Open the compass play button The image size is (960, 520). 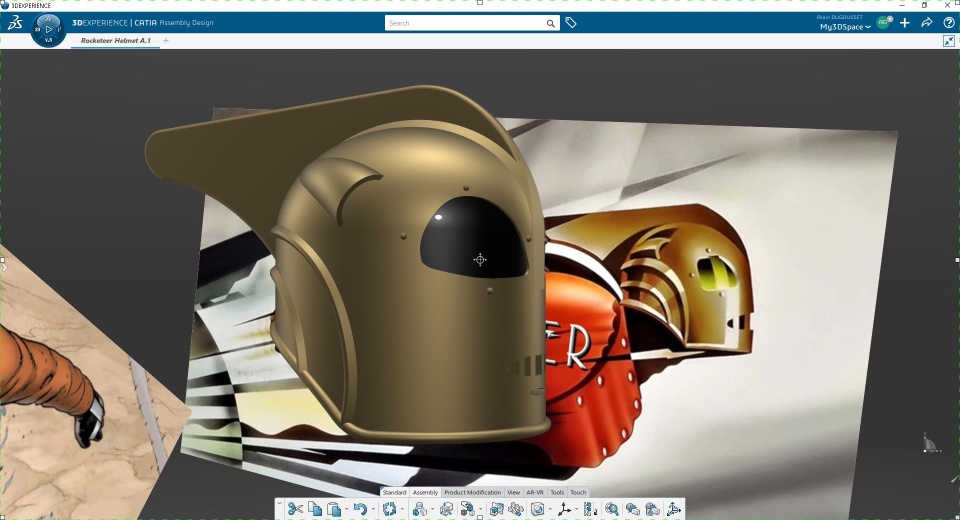pos(48,29)
